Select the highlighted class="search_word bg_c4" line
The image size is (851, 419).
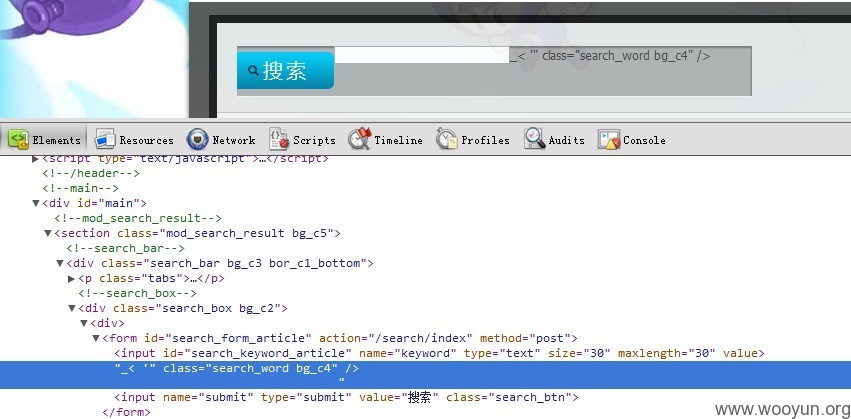426,375
